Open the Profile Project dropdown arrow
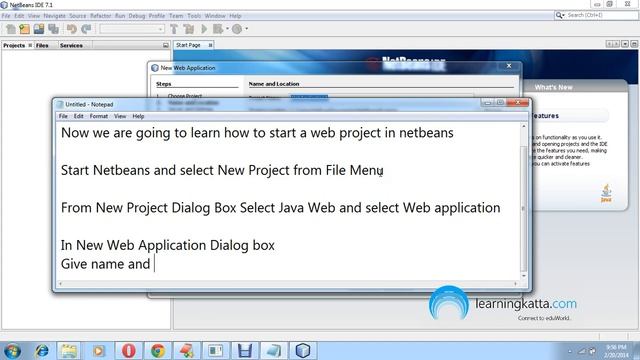 point(247,29)
